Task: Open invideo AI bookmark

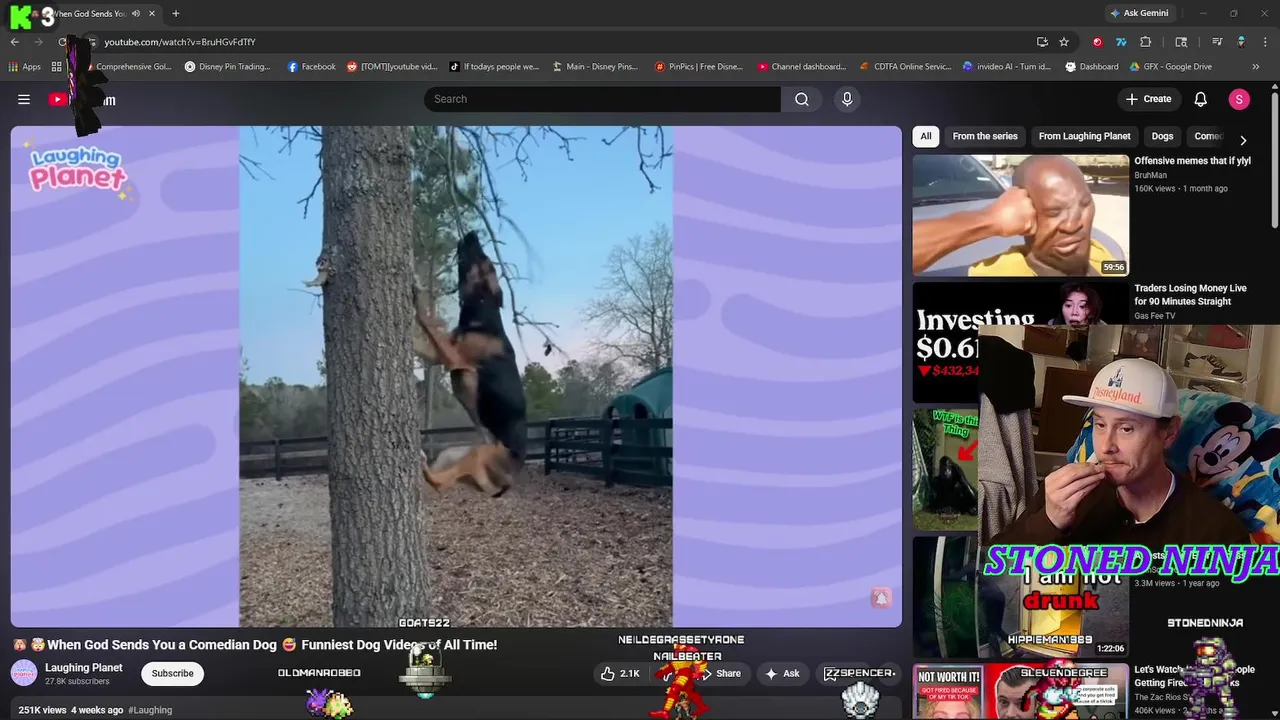Action: pyautogui.click(x=1006, y=67)
